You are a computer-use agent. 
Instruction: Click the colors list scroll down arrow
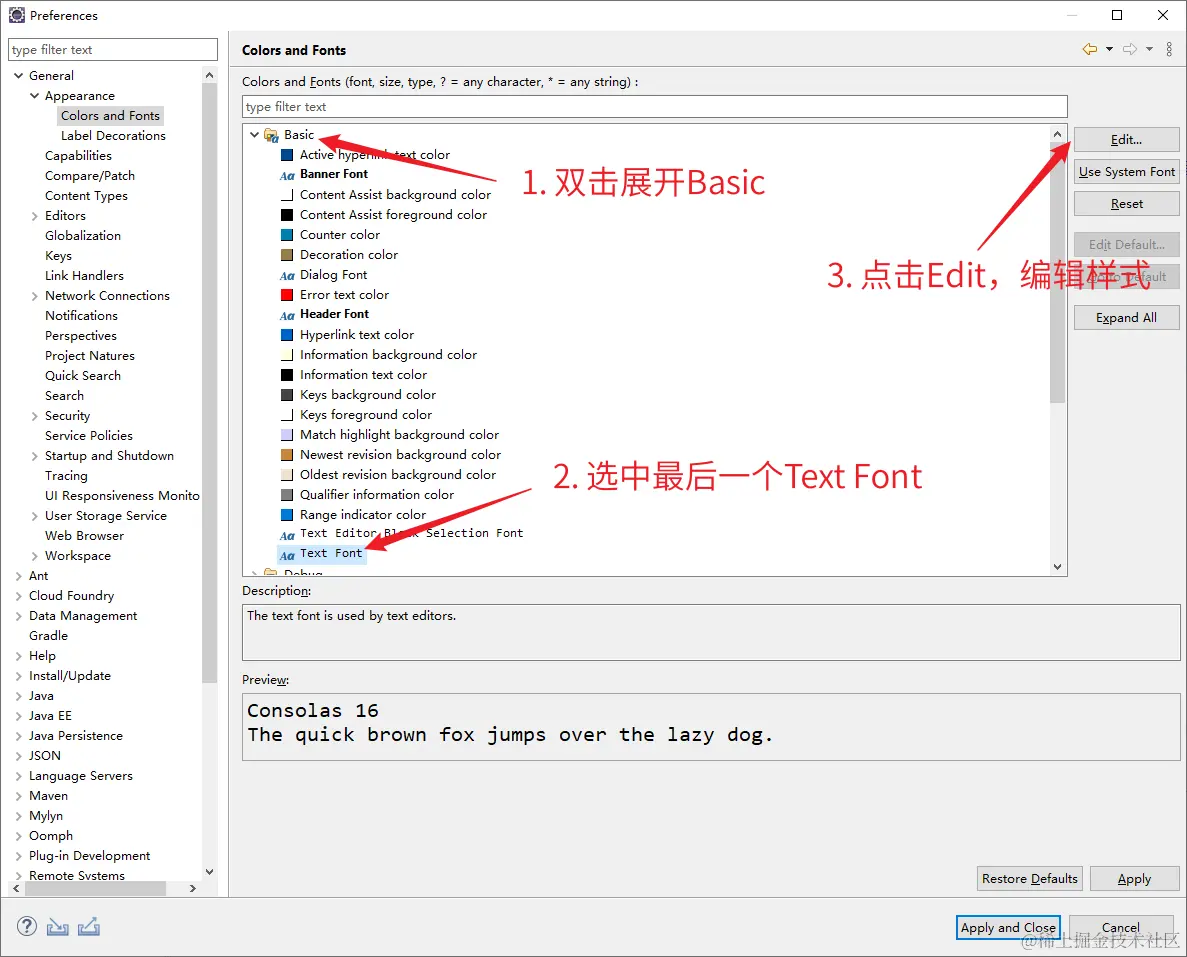[x=1058, y=566]
